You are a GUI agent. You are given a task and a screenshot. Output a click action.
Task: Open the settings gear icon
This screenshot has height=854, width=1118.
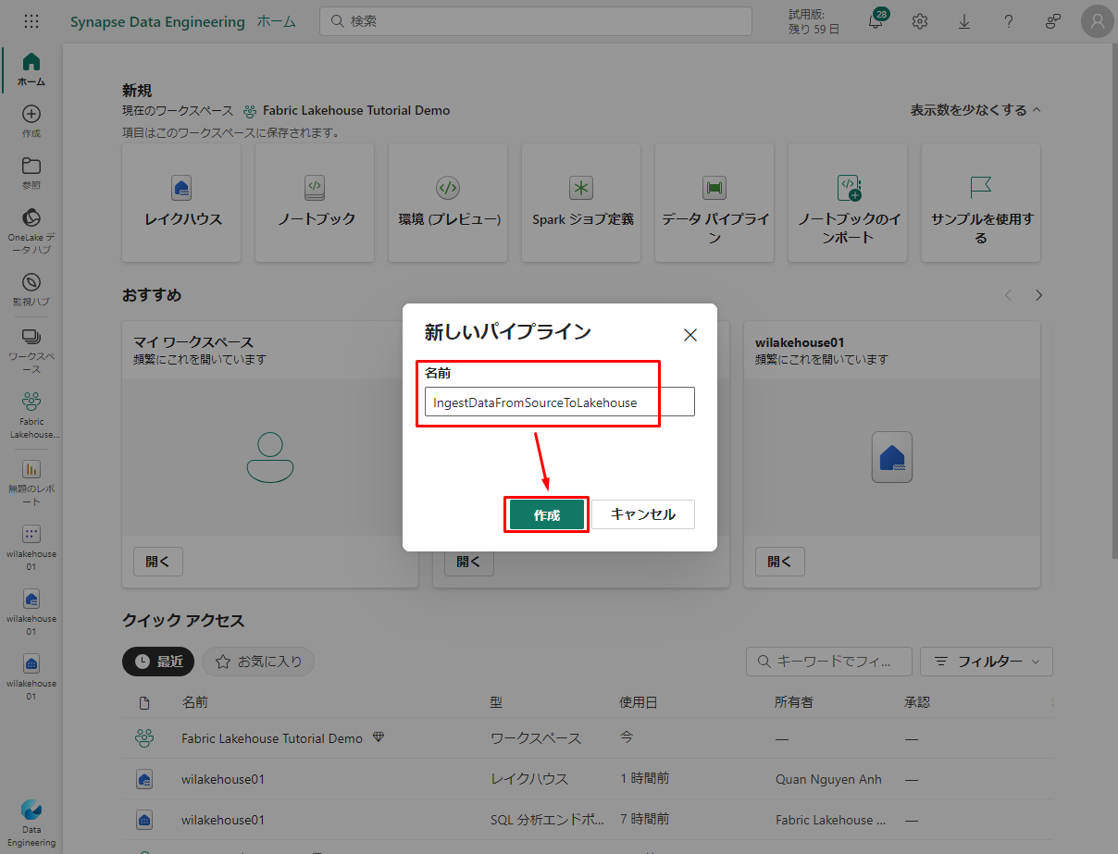920,22
